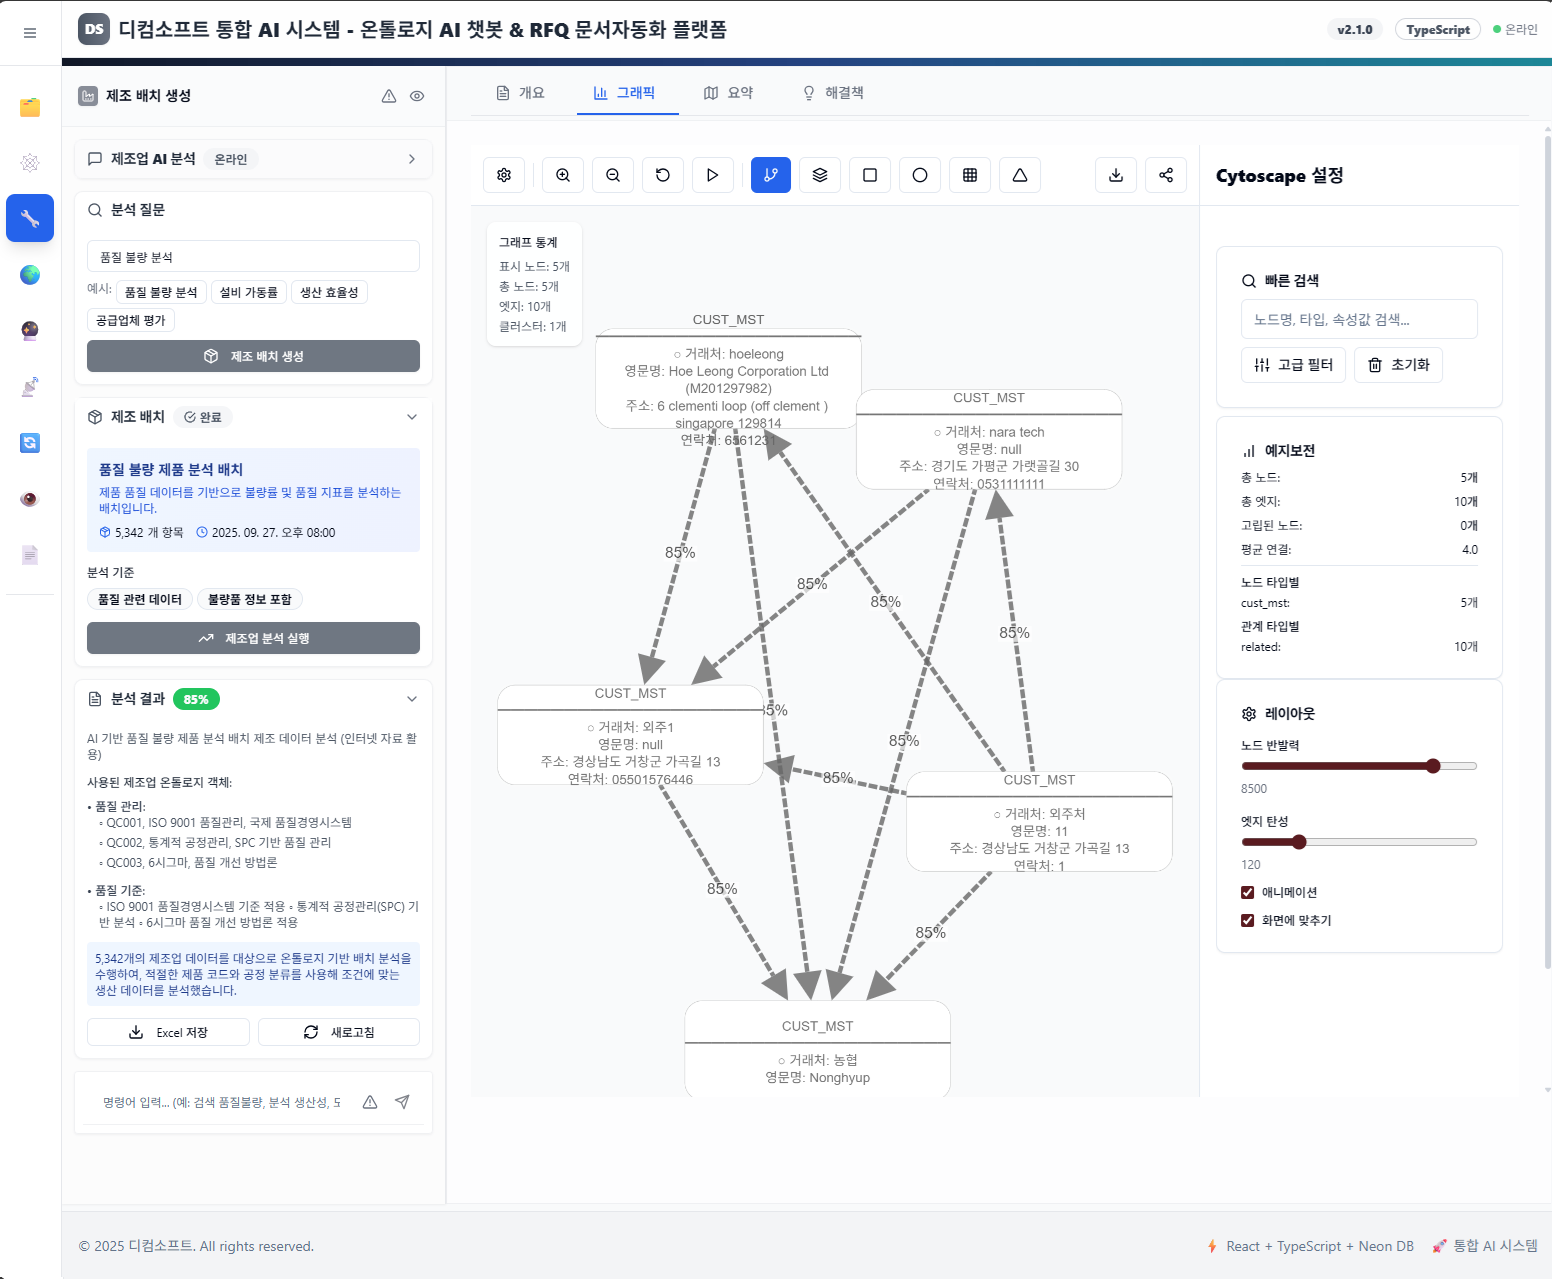1552x1279 pixels.
Task: Click the 노드 반발력 slider handle
Action: (1433, 766)
